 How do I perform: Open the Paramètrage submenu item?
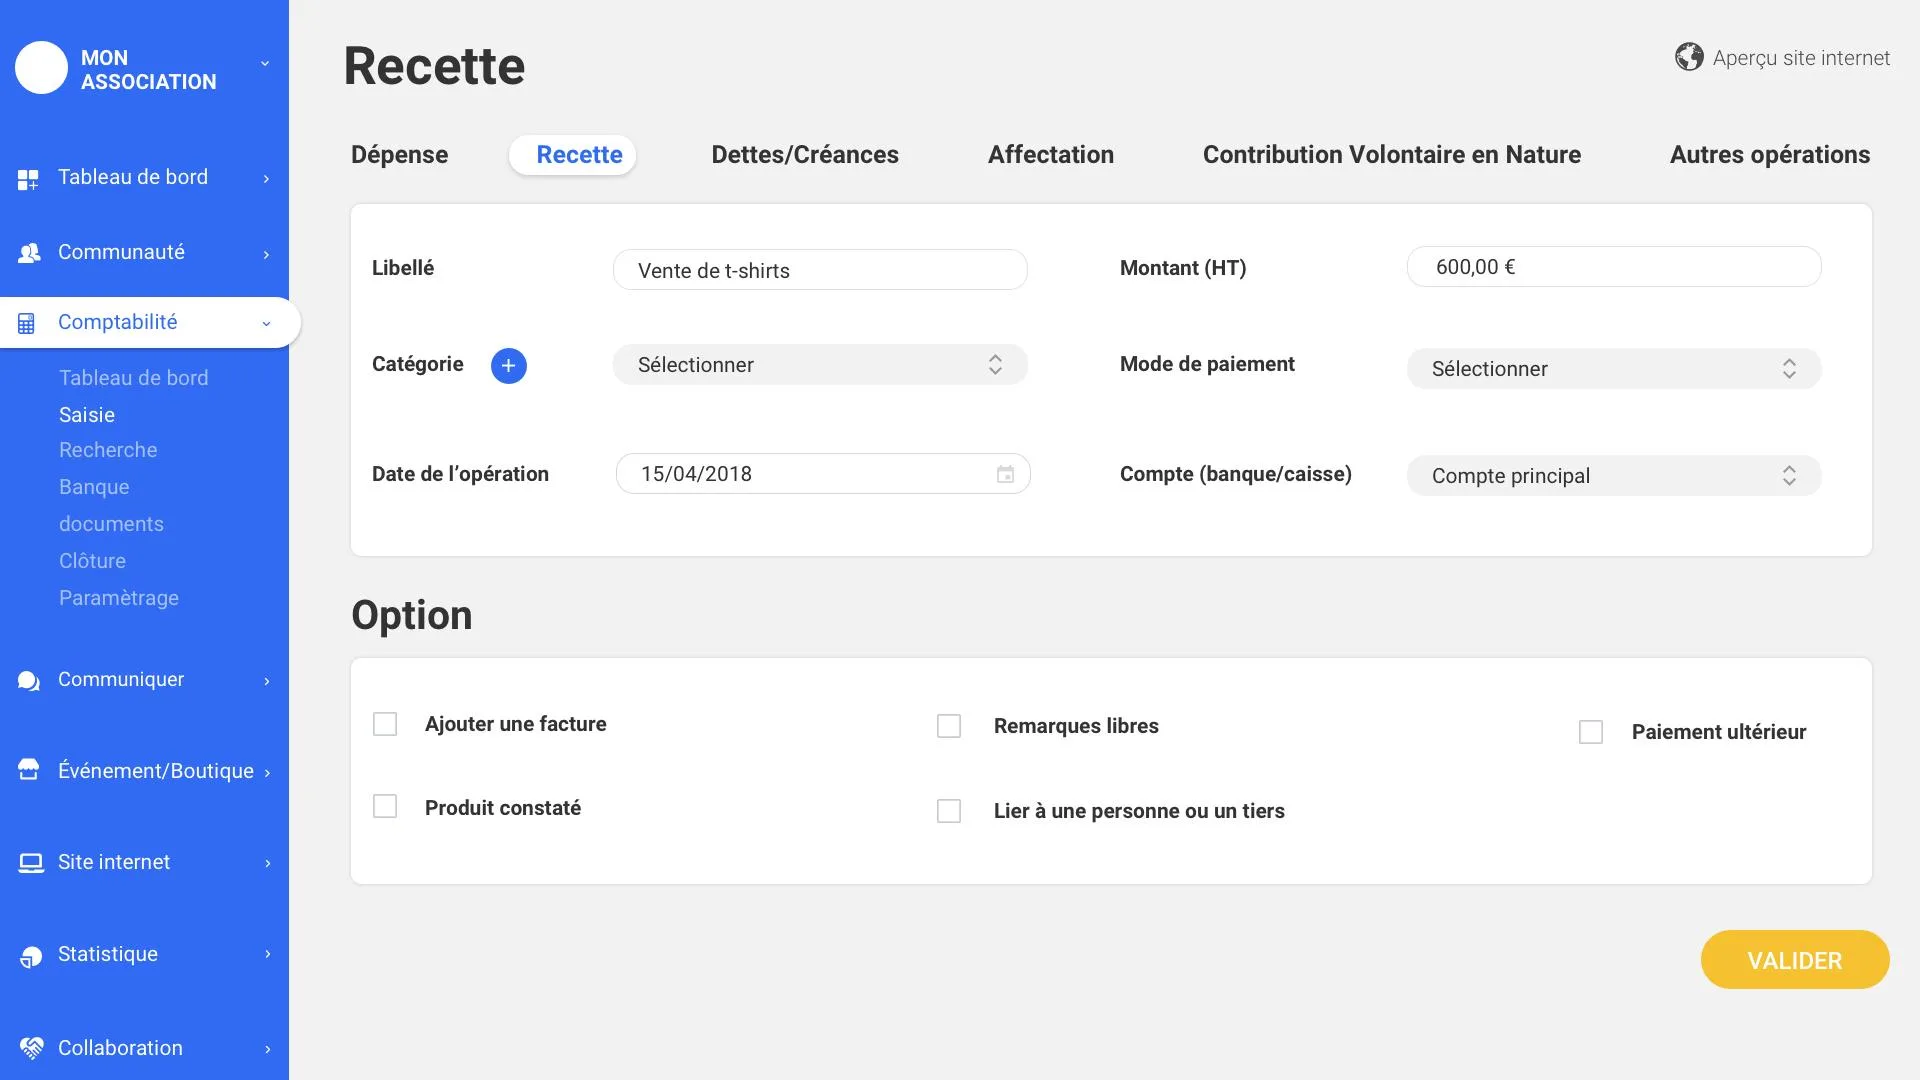point(119,598)
